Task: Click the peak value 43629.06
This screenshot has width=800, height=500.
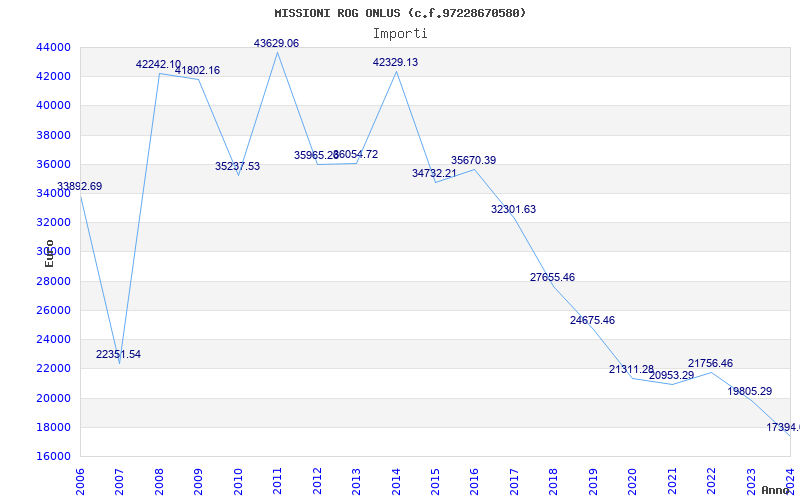Action: pyautogui.click(x=277, y=43)
